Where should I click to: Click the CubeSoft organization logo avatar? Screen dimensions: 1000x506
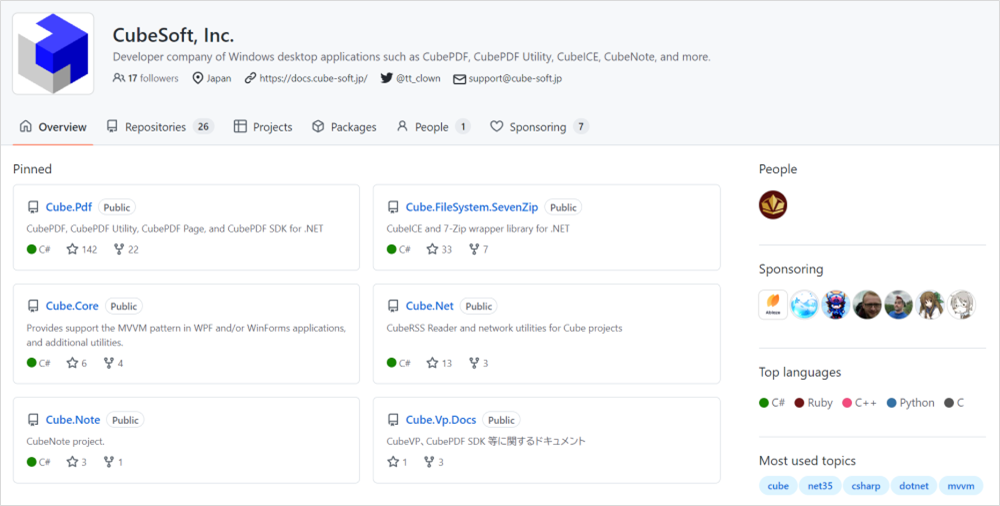point(53,54)
